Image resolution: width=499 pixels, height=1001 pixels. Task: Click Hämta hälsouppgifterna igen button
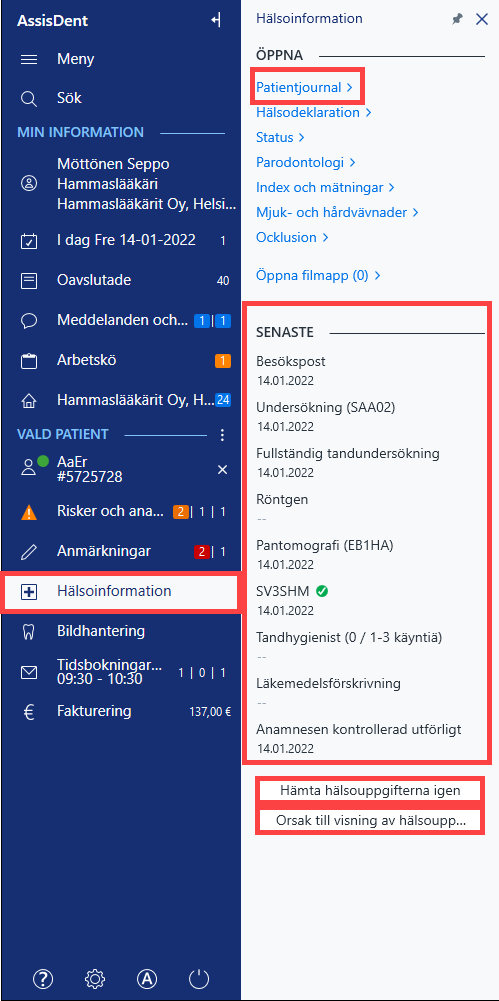tap(370, 791)
